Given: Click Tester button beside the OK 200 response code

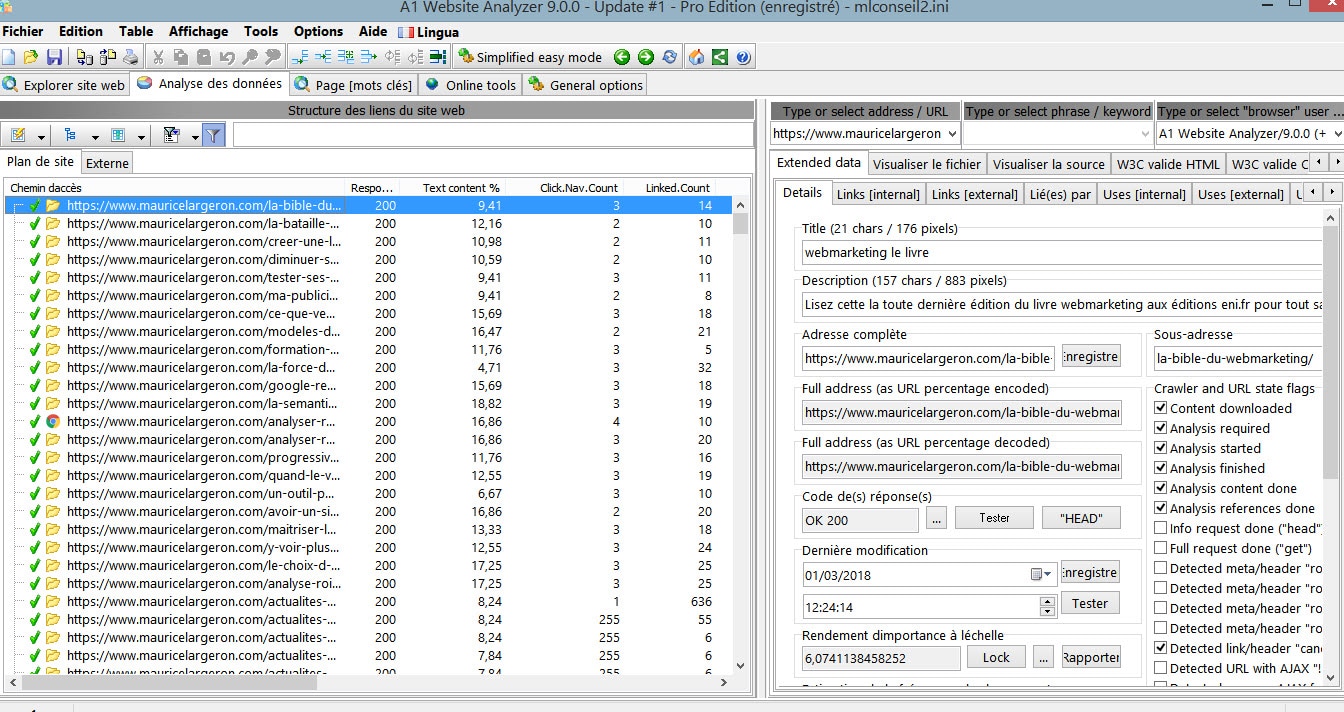Looking at the screenshot, I should tap(994, 518).
